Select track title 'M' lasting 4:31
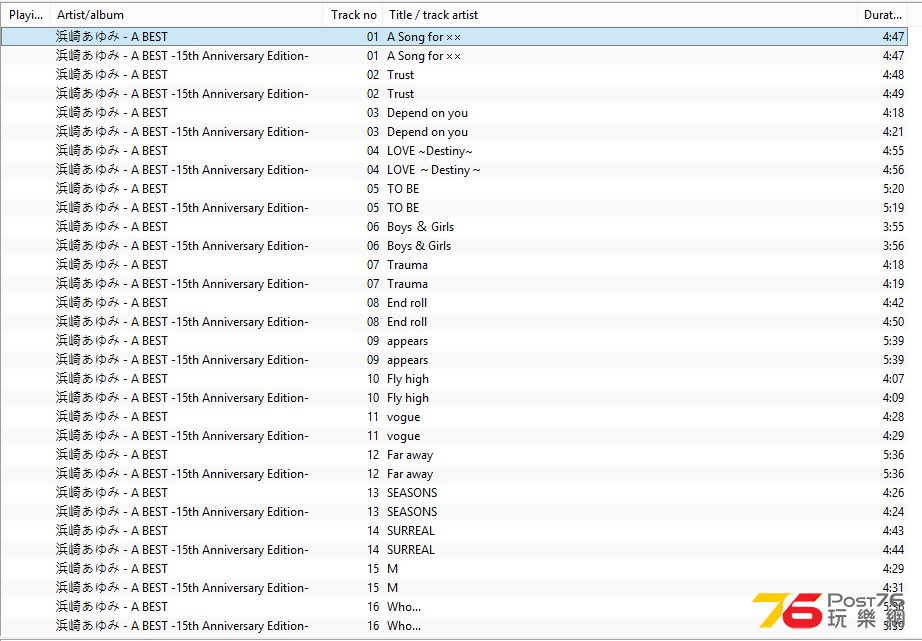 393,588
